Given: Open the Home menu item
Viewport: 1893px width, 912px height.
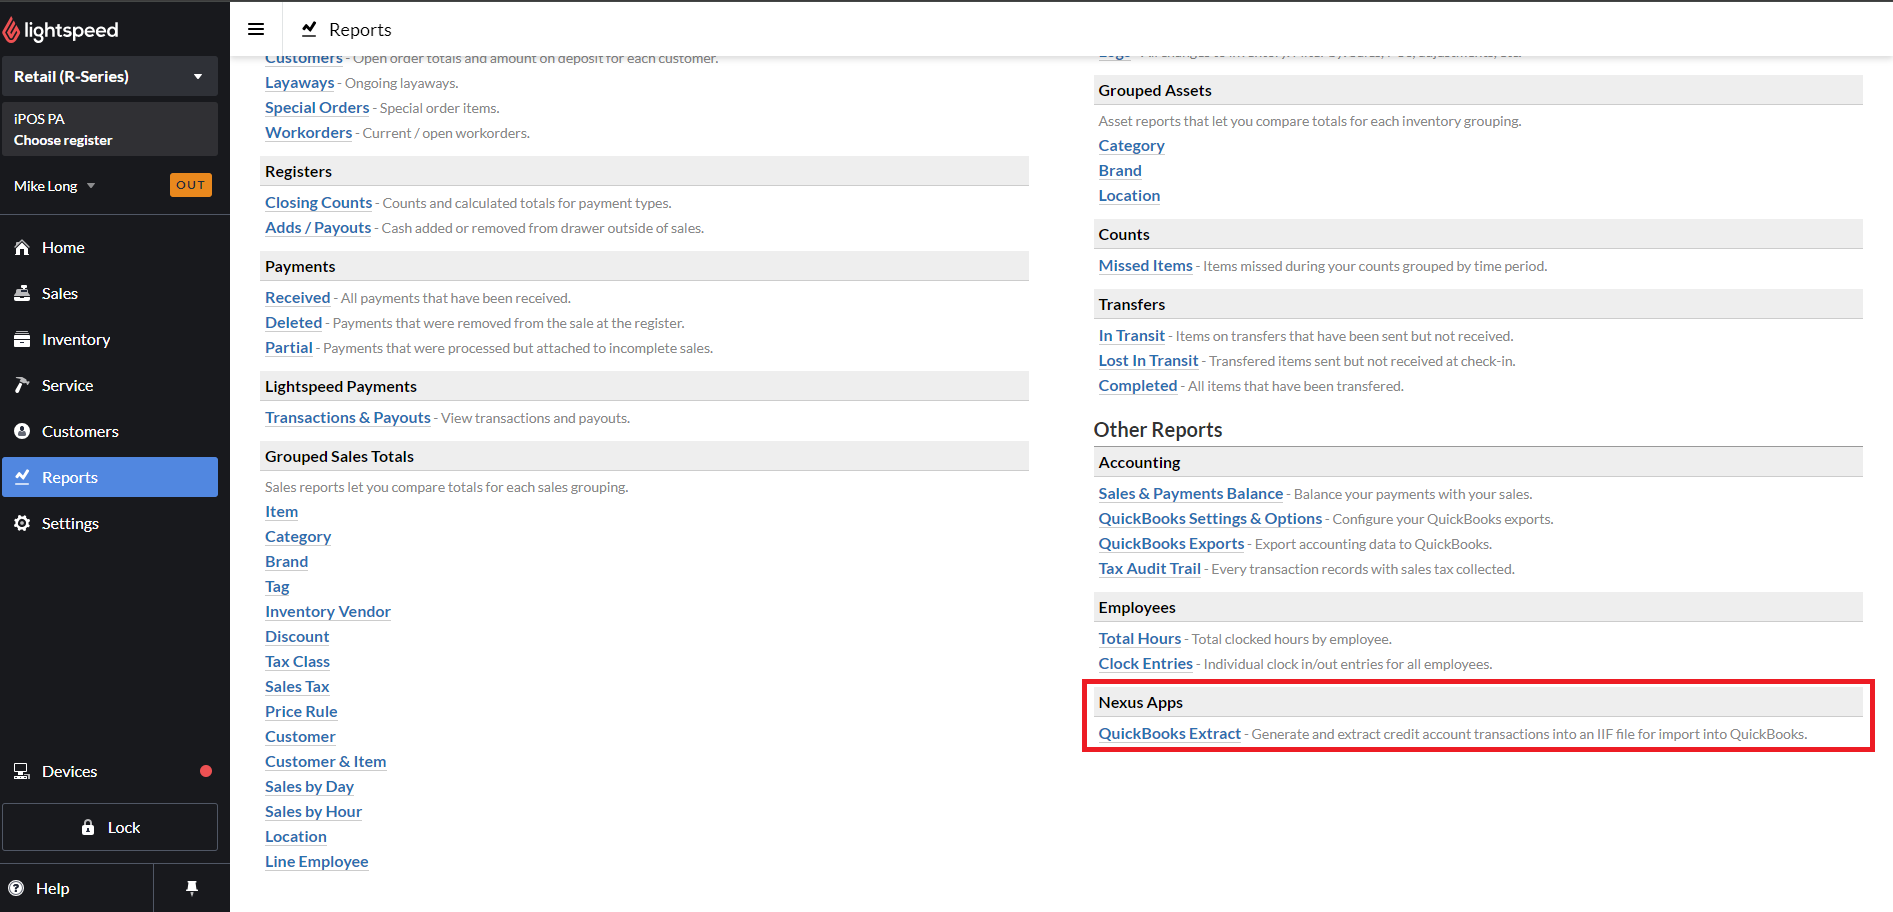Looking at the screenshot, I should pos(110,248).
